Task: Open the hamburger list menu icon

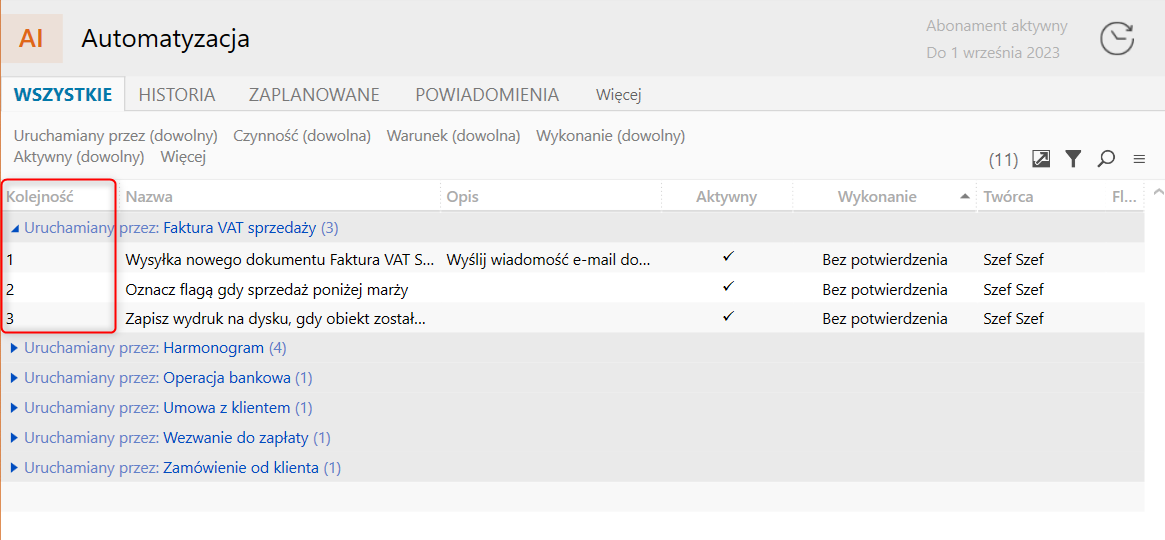Action: pyautogui.click(x=1138, y=159)
